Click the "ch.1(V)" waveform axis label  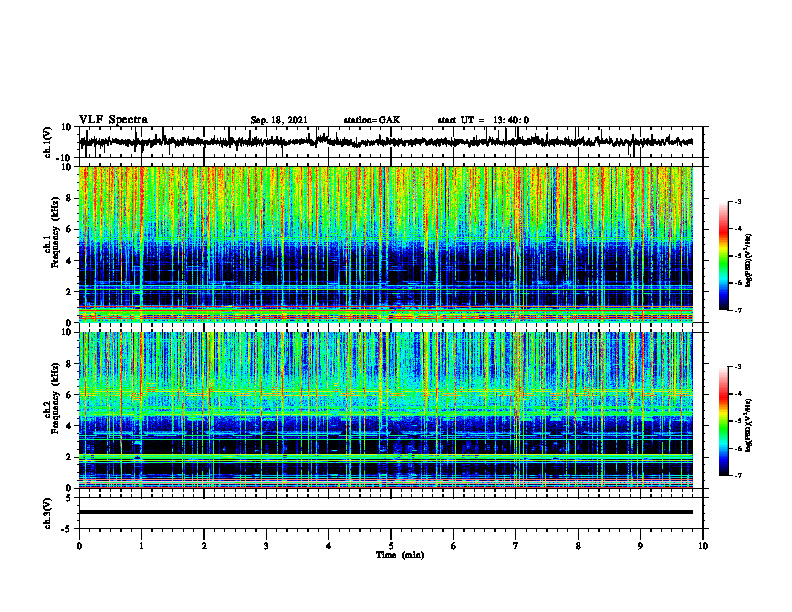[x=48, y=142]
